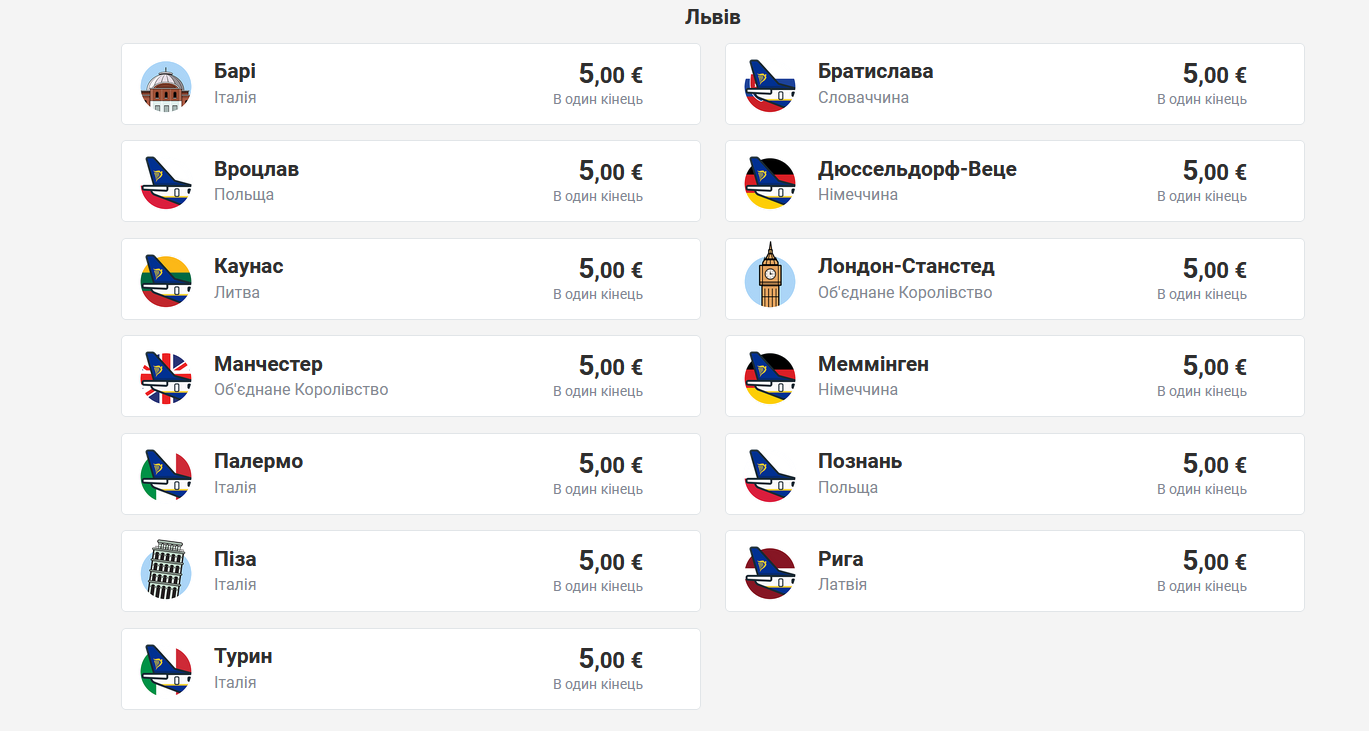This screenshot has width=1369, height=731.
Task: Click the Wrocław Polish flag plane icon
Action: pyautogui.click(x=166, y=183)
